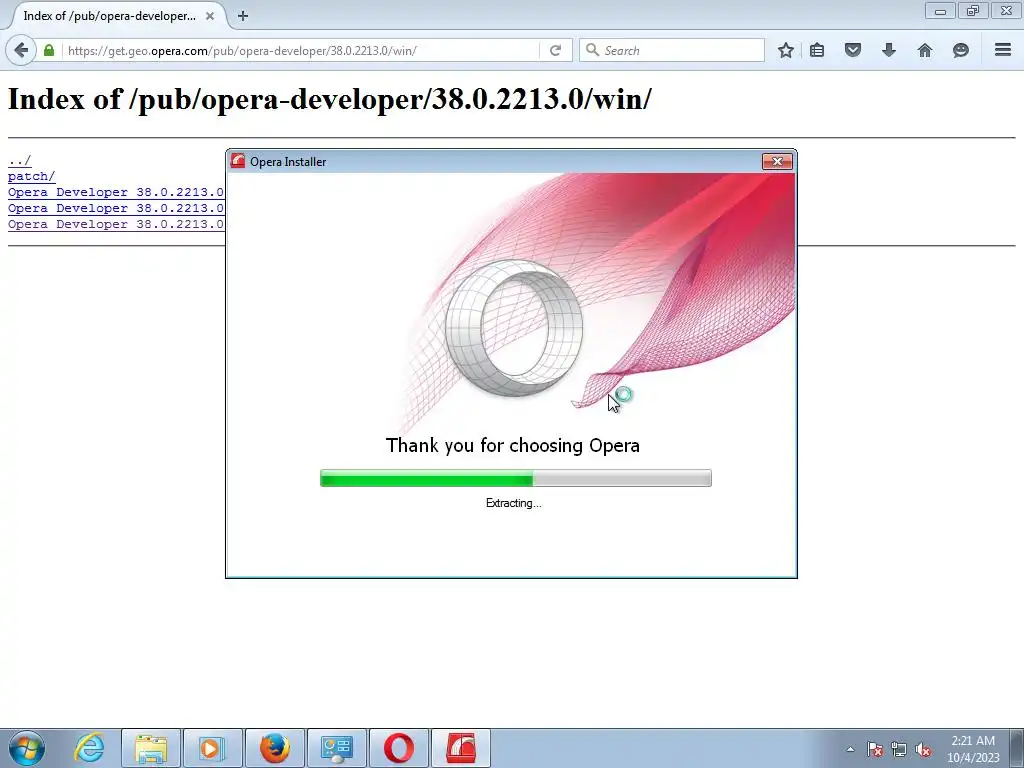Open the third Opera Developer 38.0.2213.0 link
The image size is (1024, 768).
click(x=116, y=224)
